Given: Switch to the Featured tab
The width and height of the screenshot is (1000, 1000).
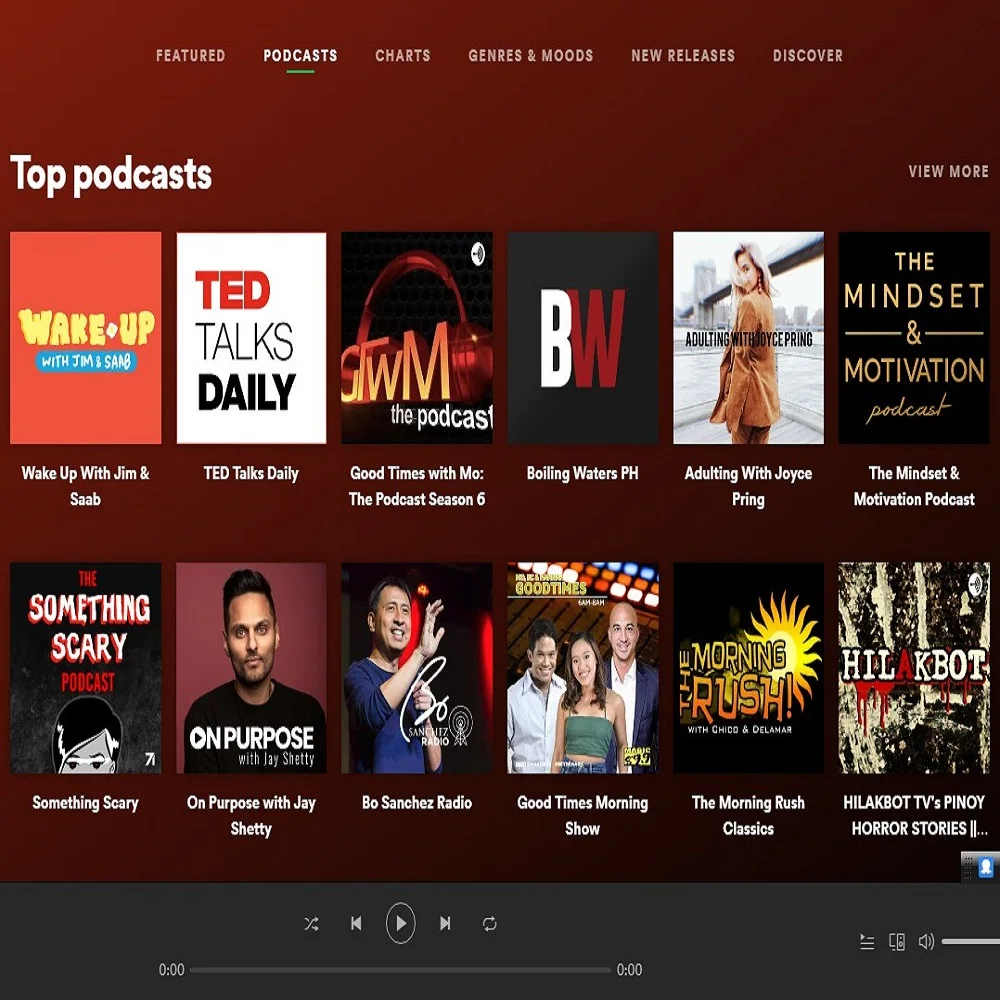Looking at the screenshot, I should pyautogui.click(x=191, y=55).
